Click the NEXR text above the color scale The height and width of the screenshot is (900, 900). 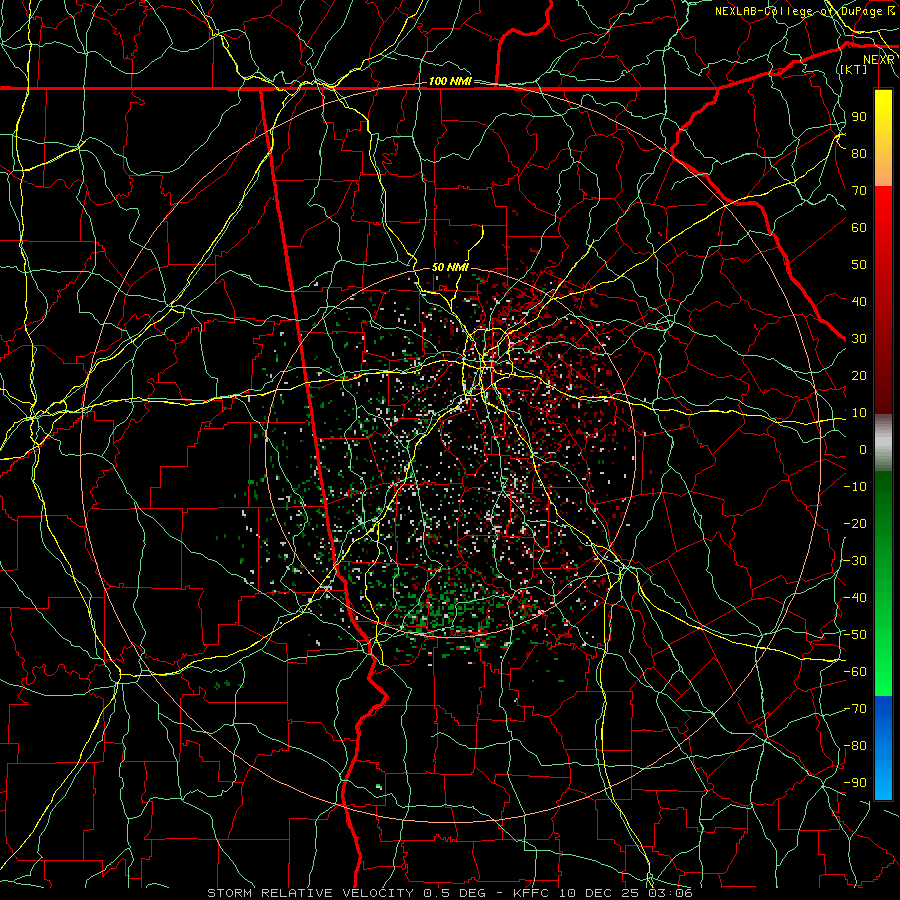point(878,59)
